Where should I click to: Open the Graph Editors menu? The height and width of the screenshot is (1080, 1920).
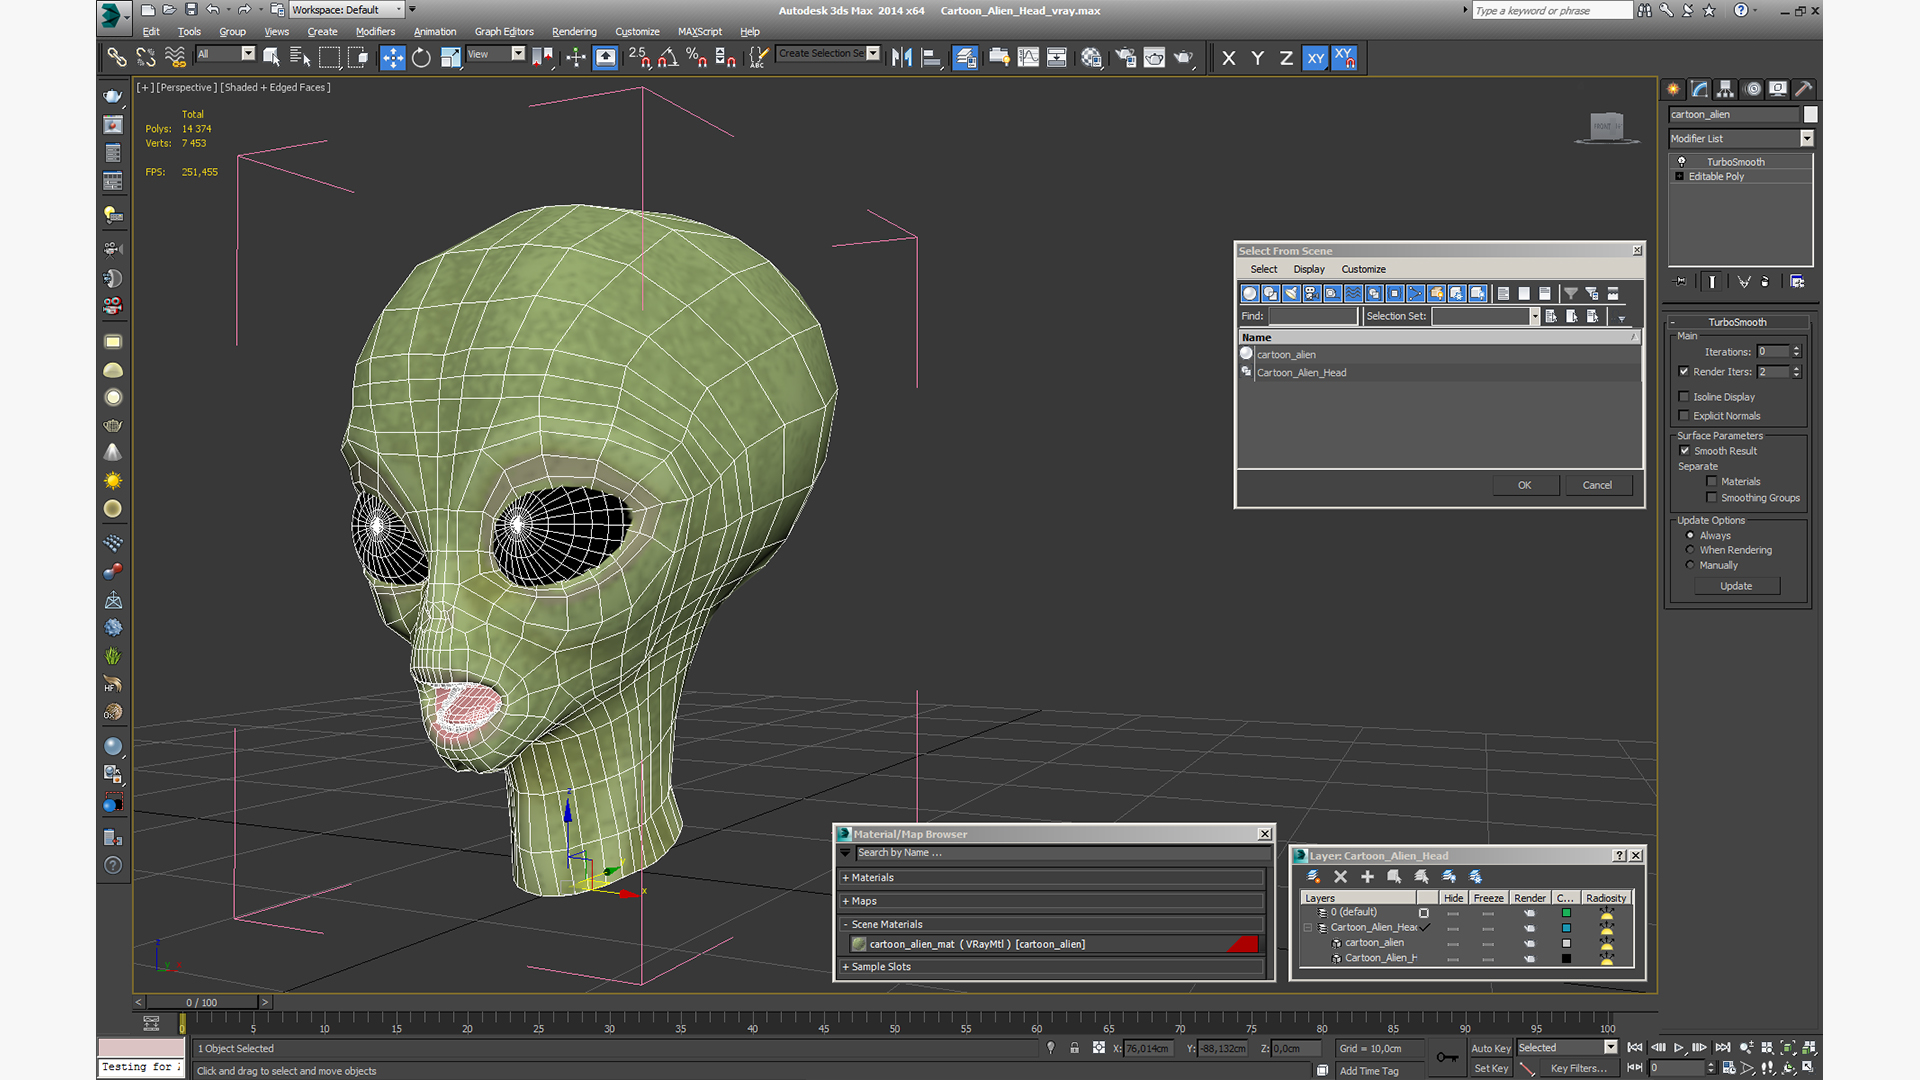(504, 31)
